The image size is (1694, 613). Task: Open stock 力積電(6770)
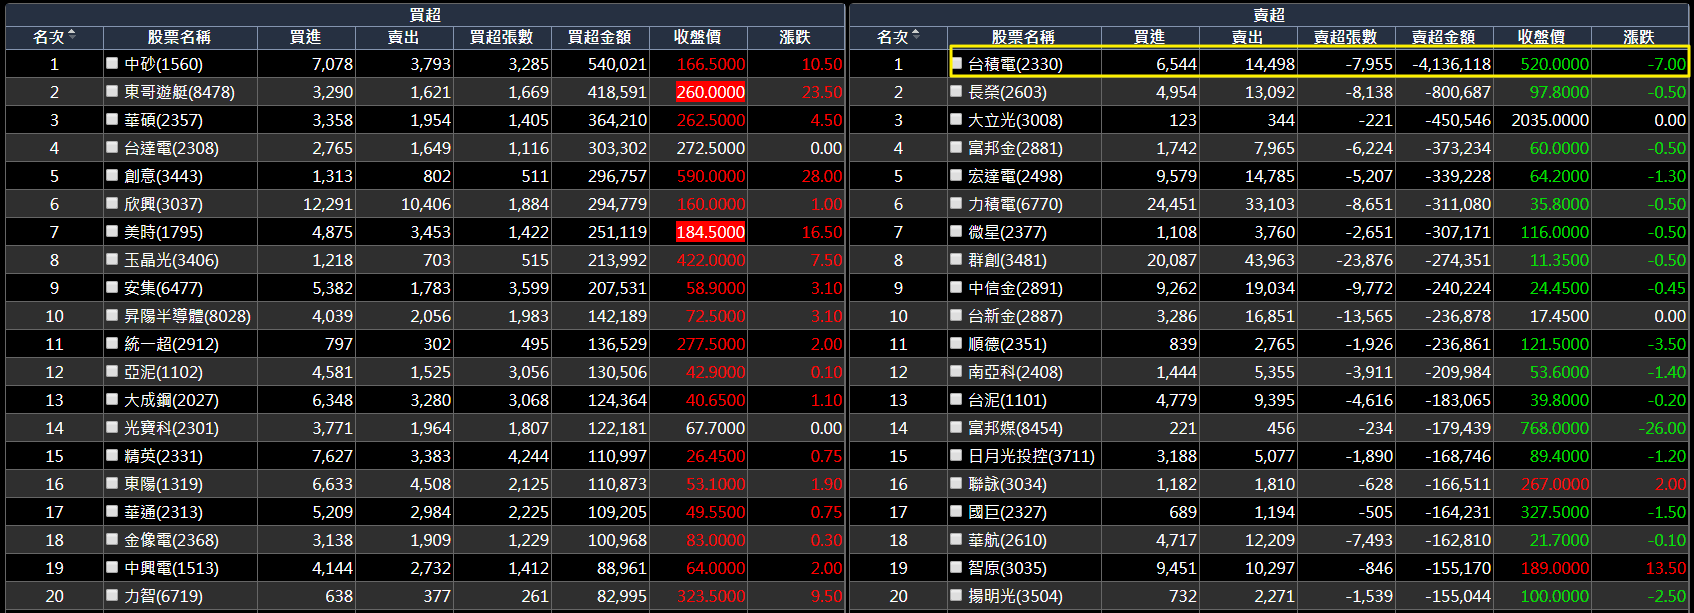tap(1015, 204)
